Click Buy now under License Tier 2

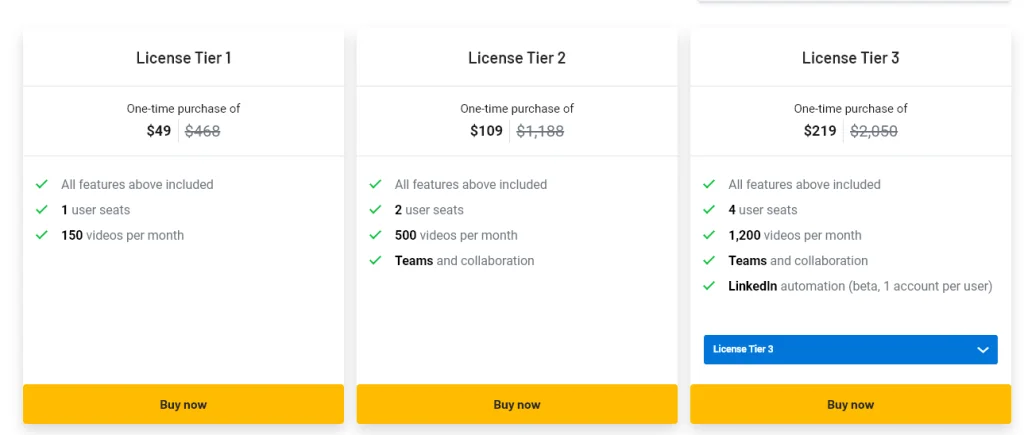pyautogui.click(x=517, y=405)
